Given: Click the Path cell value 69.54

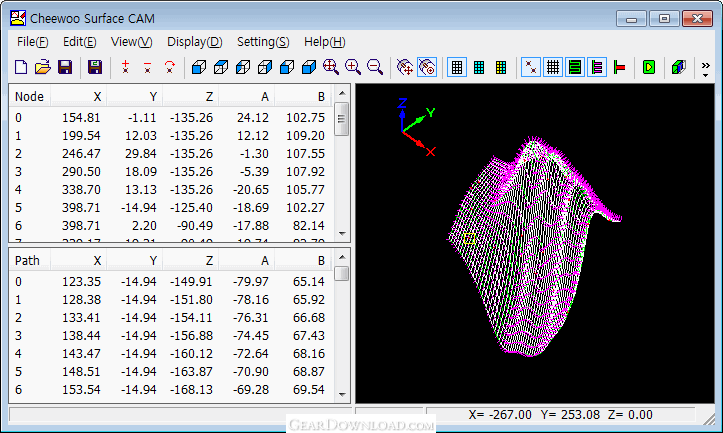Looking at the screenshot, I should click(x=308, y=389).
